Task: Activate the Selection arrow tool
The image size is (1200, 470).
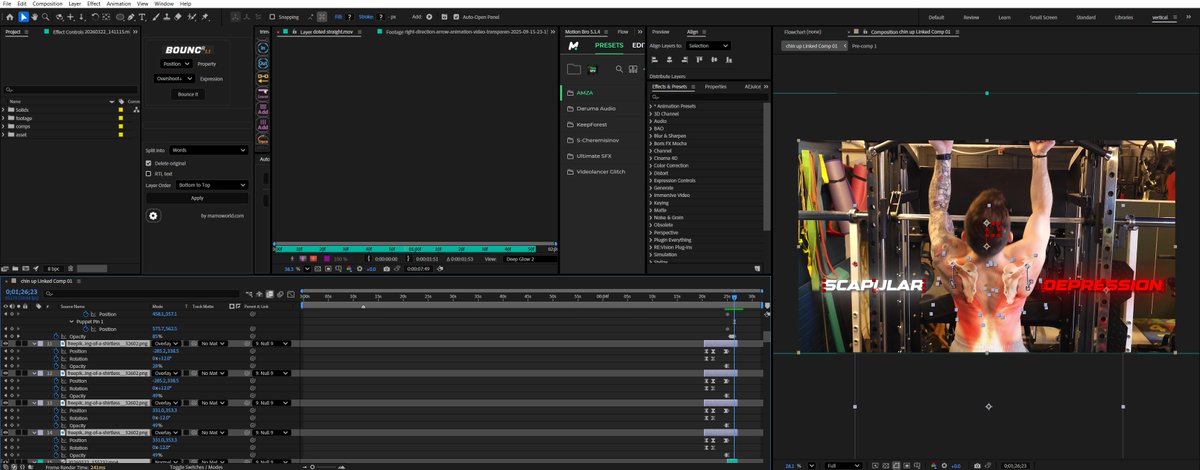Action: click(x=23, y=17)
